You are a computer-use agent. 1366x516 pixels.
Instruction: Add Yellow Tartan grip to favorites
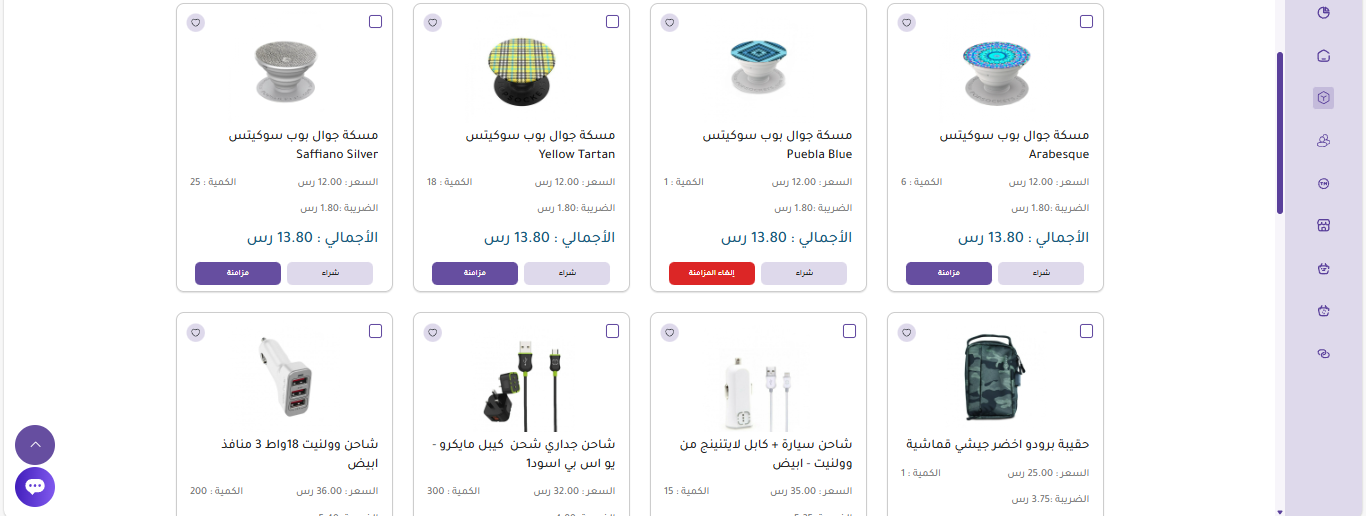pos(433,22)
